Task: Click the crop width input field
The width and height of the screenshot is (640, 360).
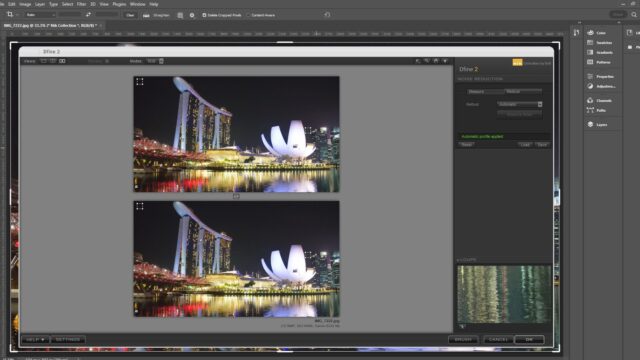Action: pyautogui.click(x=69, y=15)
